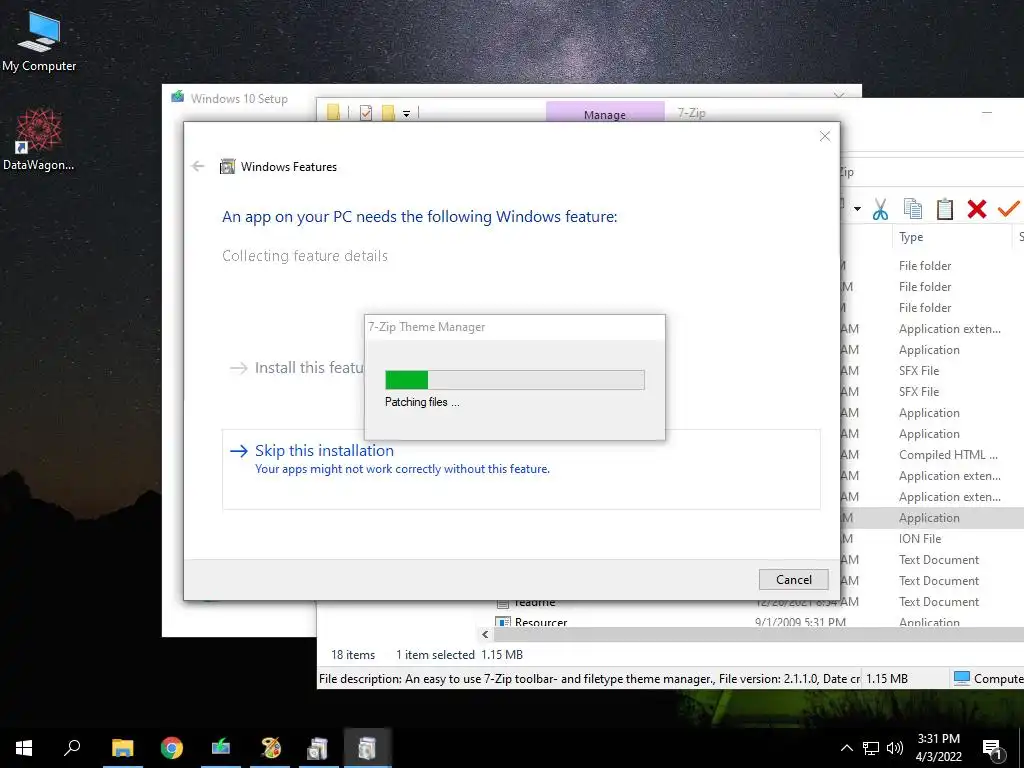Select the first SFX File type row
The height and width of the screenshot is (768, 1024).
919,371
